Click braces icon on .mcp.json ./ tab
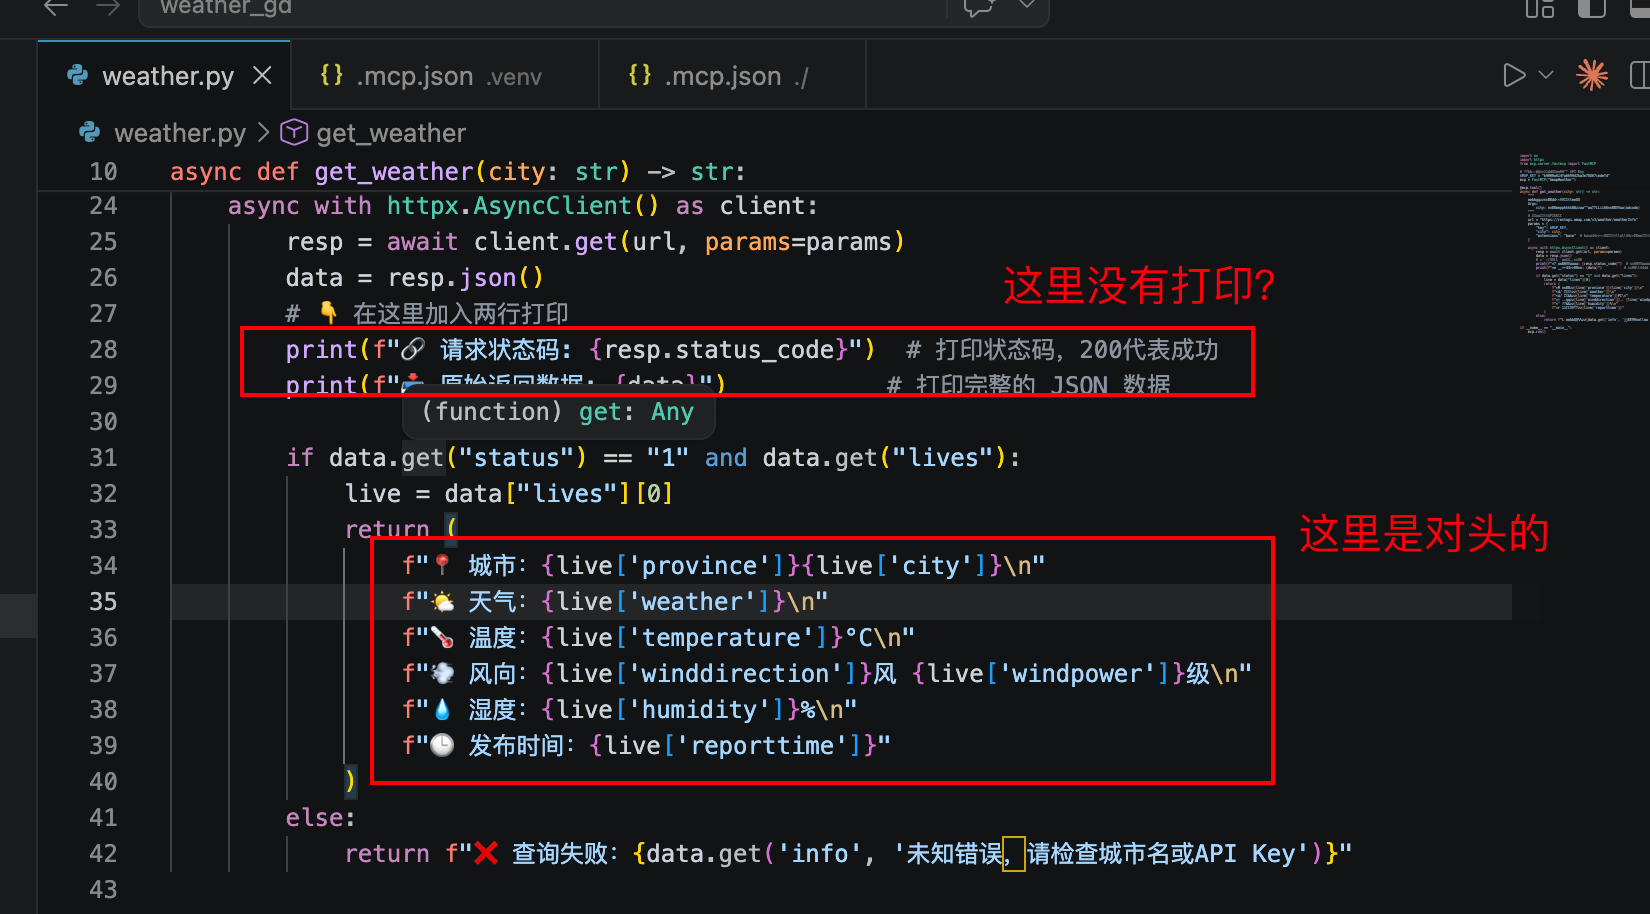Viewport: 1650px width, 914px height. coord(640,75)
